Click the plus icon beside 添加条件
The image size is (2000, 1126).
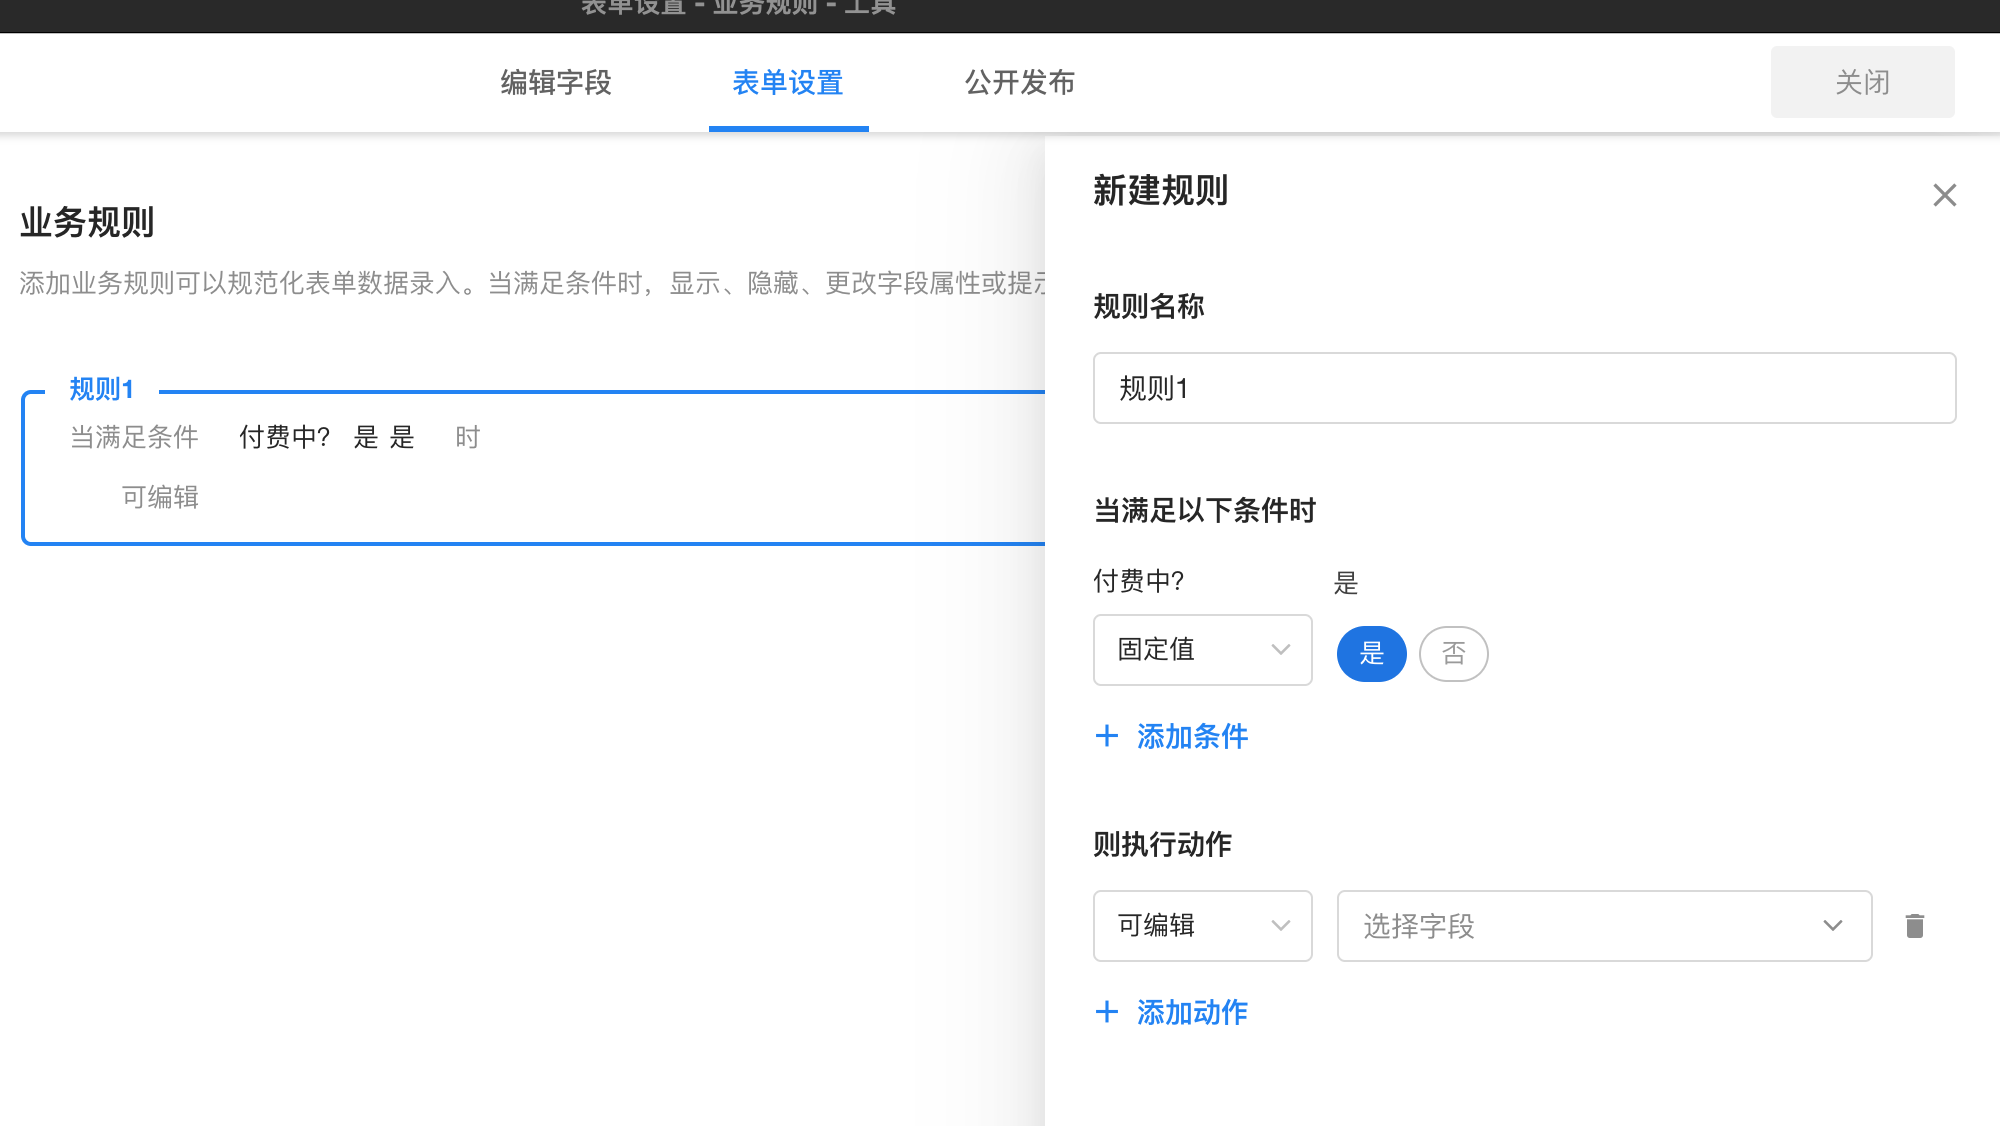[x=1106, y=737]
